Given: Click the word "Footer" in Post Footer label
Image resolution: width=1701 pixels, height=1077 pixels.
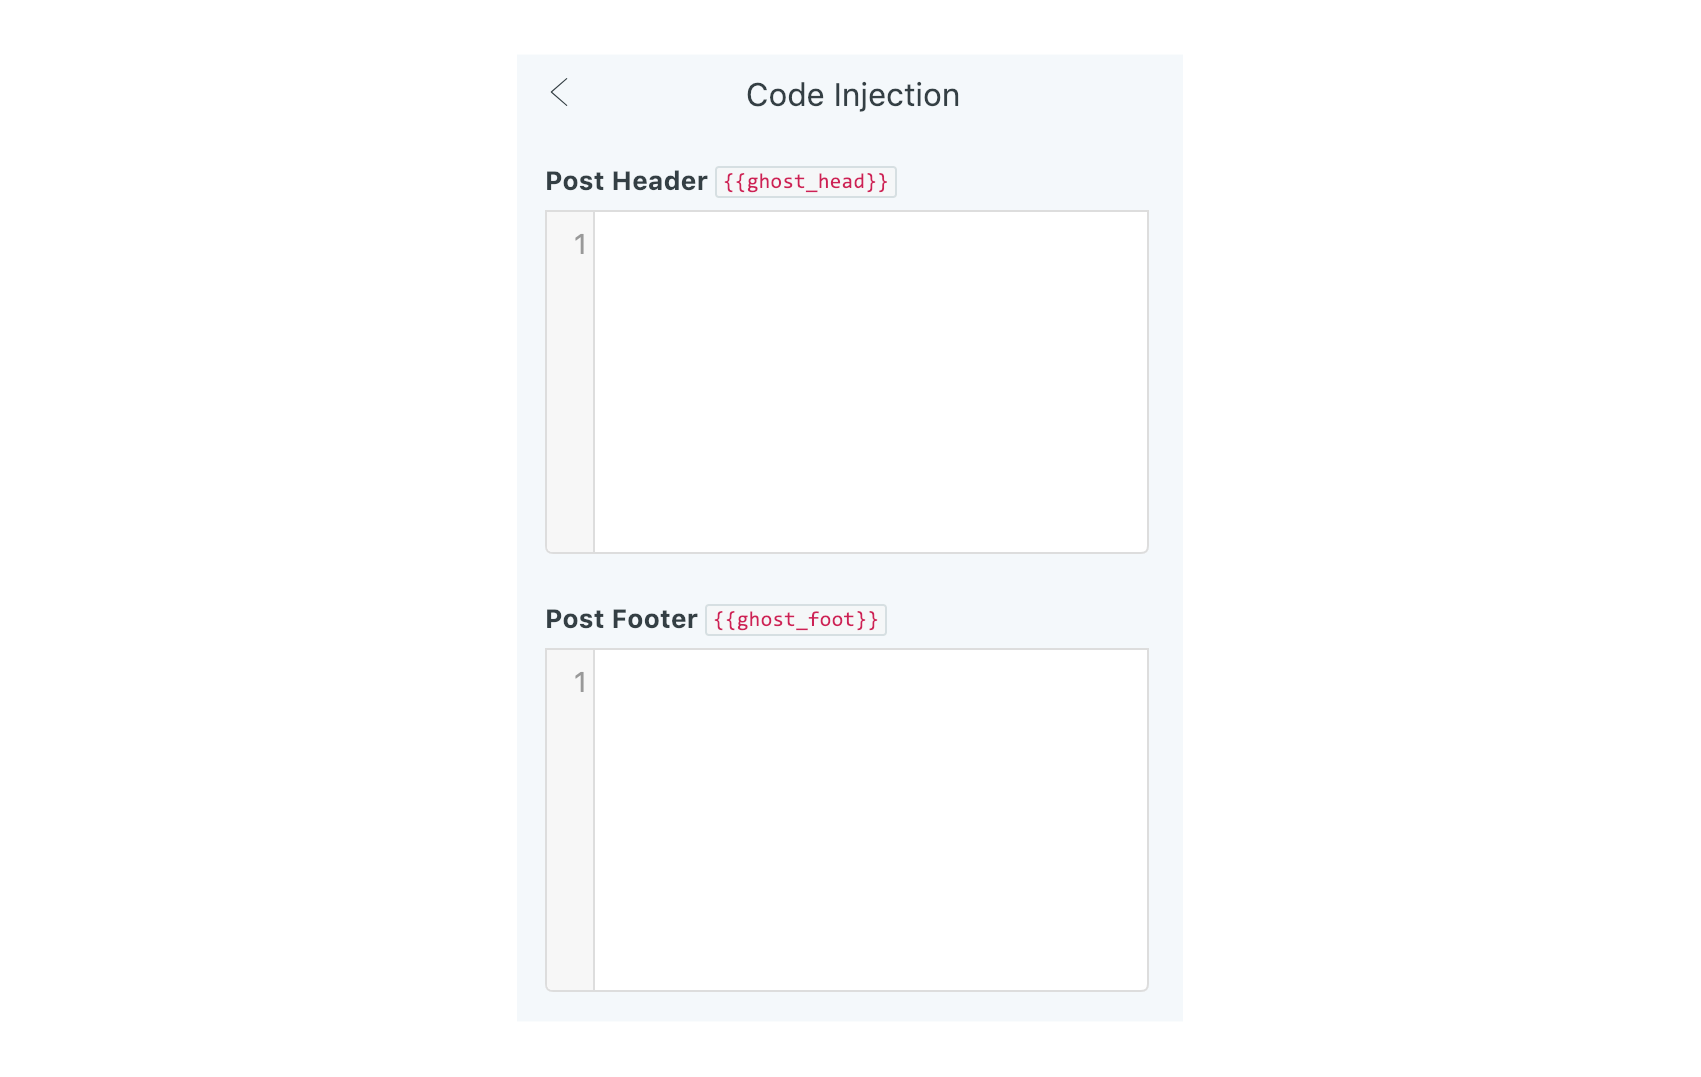Looking at the screenshot, I should point(655,619).
